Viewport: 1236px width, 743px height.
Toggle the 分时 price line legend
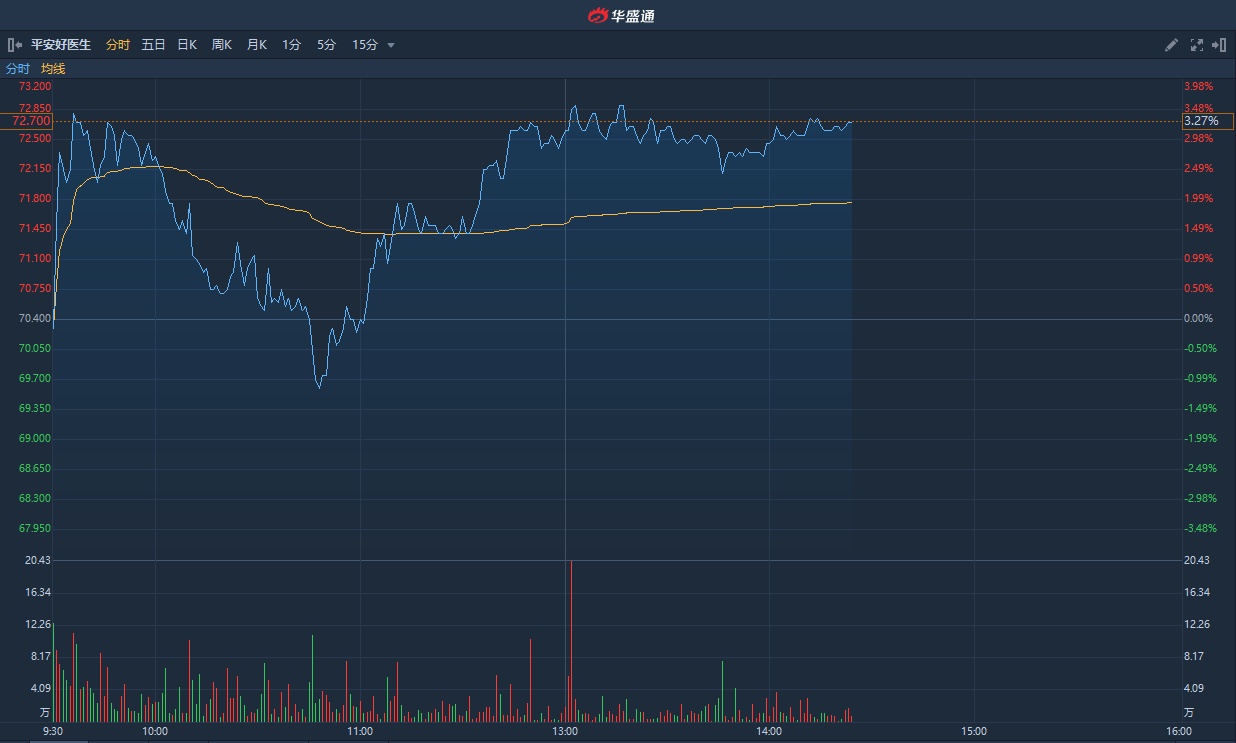click(x=18, y=69)
